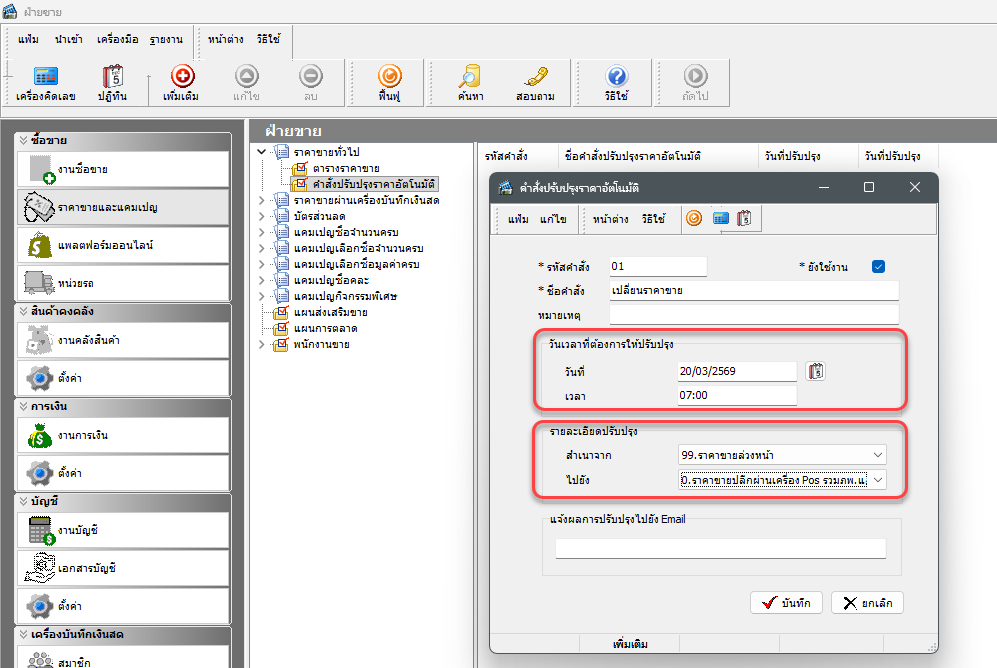997x668 pixels.
Task: Open the รายงาน menu
Action: pos(166,39)
